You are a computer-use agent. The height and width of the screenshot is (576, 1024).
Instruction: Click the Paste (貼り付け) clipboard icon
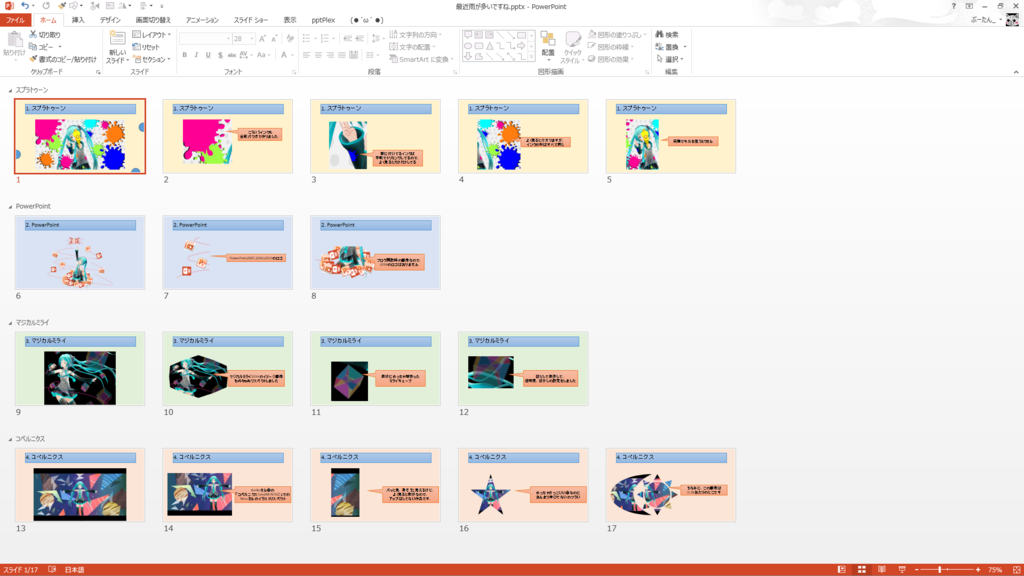click(x=14, y=41)
